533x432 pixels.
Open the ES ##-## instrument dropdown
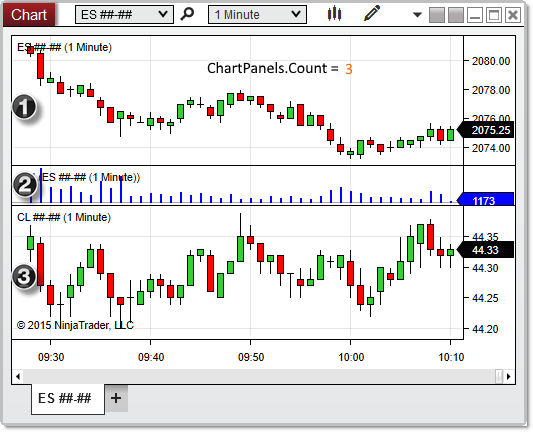[124, 15]
